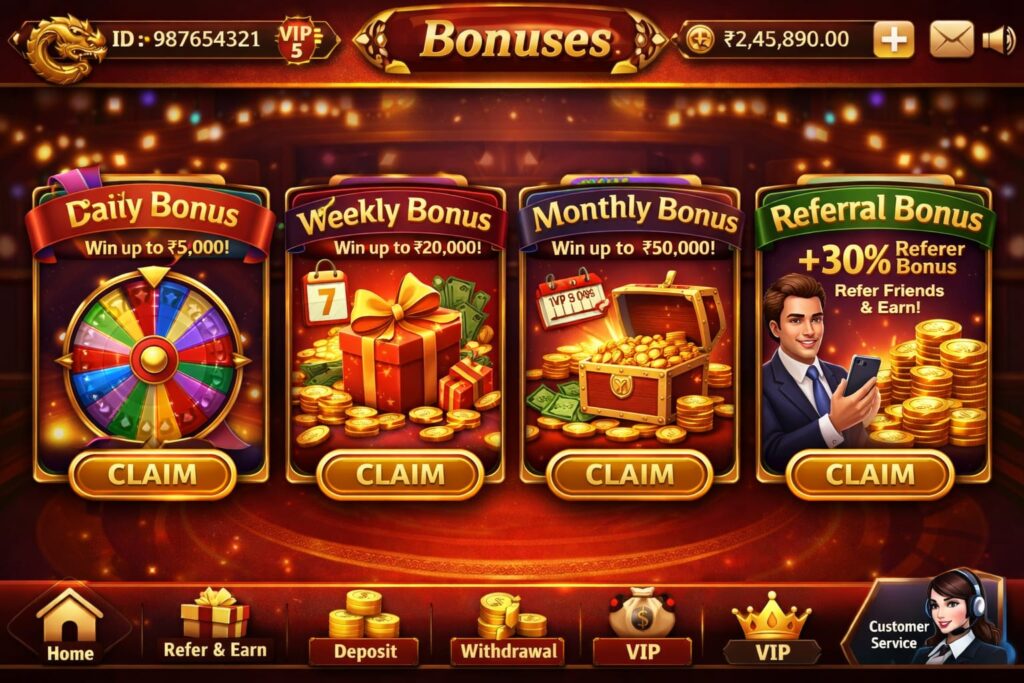Screen dimensions: 1024x683
Task: Claim the Daily Bonus
Action: pyautogui.click(x=152, y=475)
